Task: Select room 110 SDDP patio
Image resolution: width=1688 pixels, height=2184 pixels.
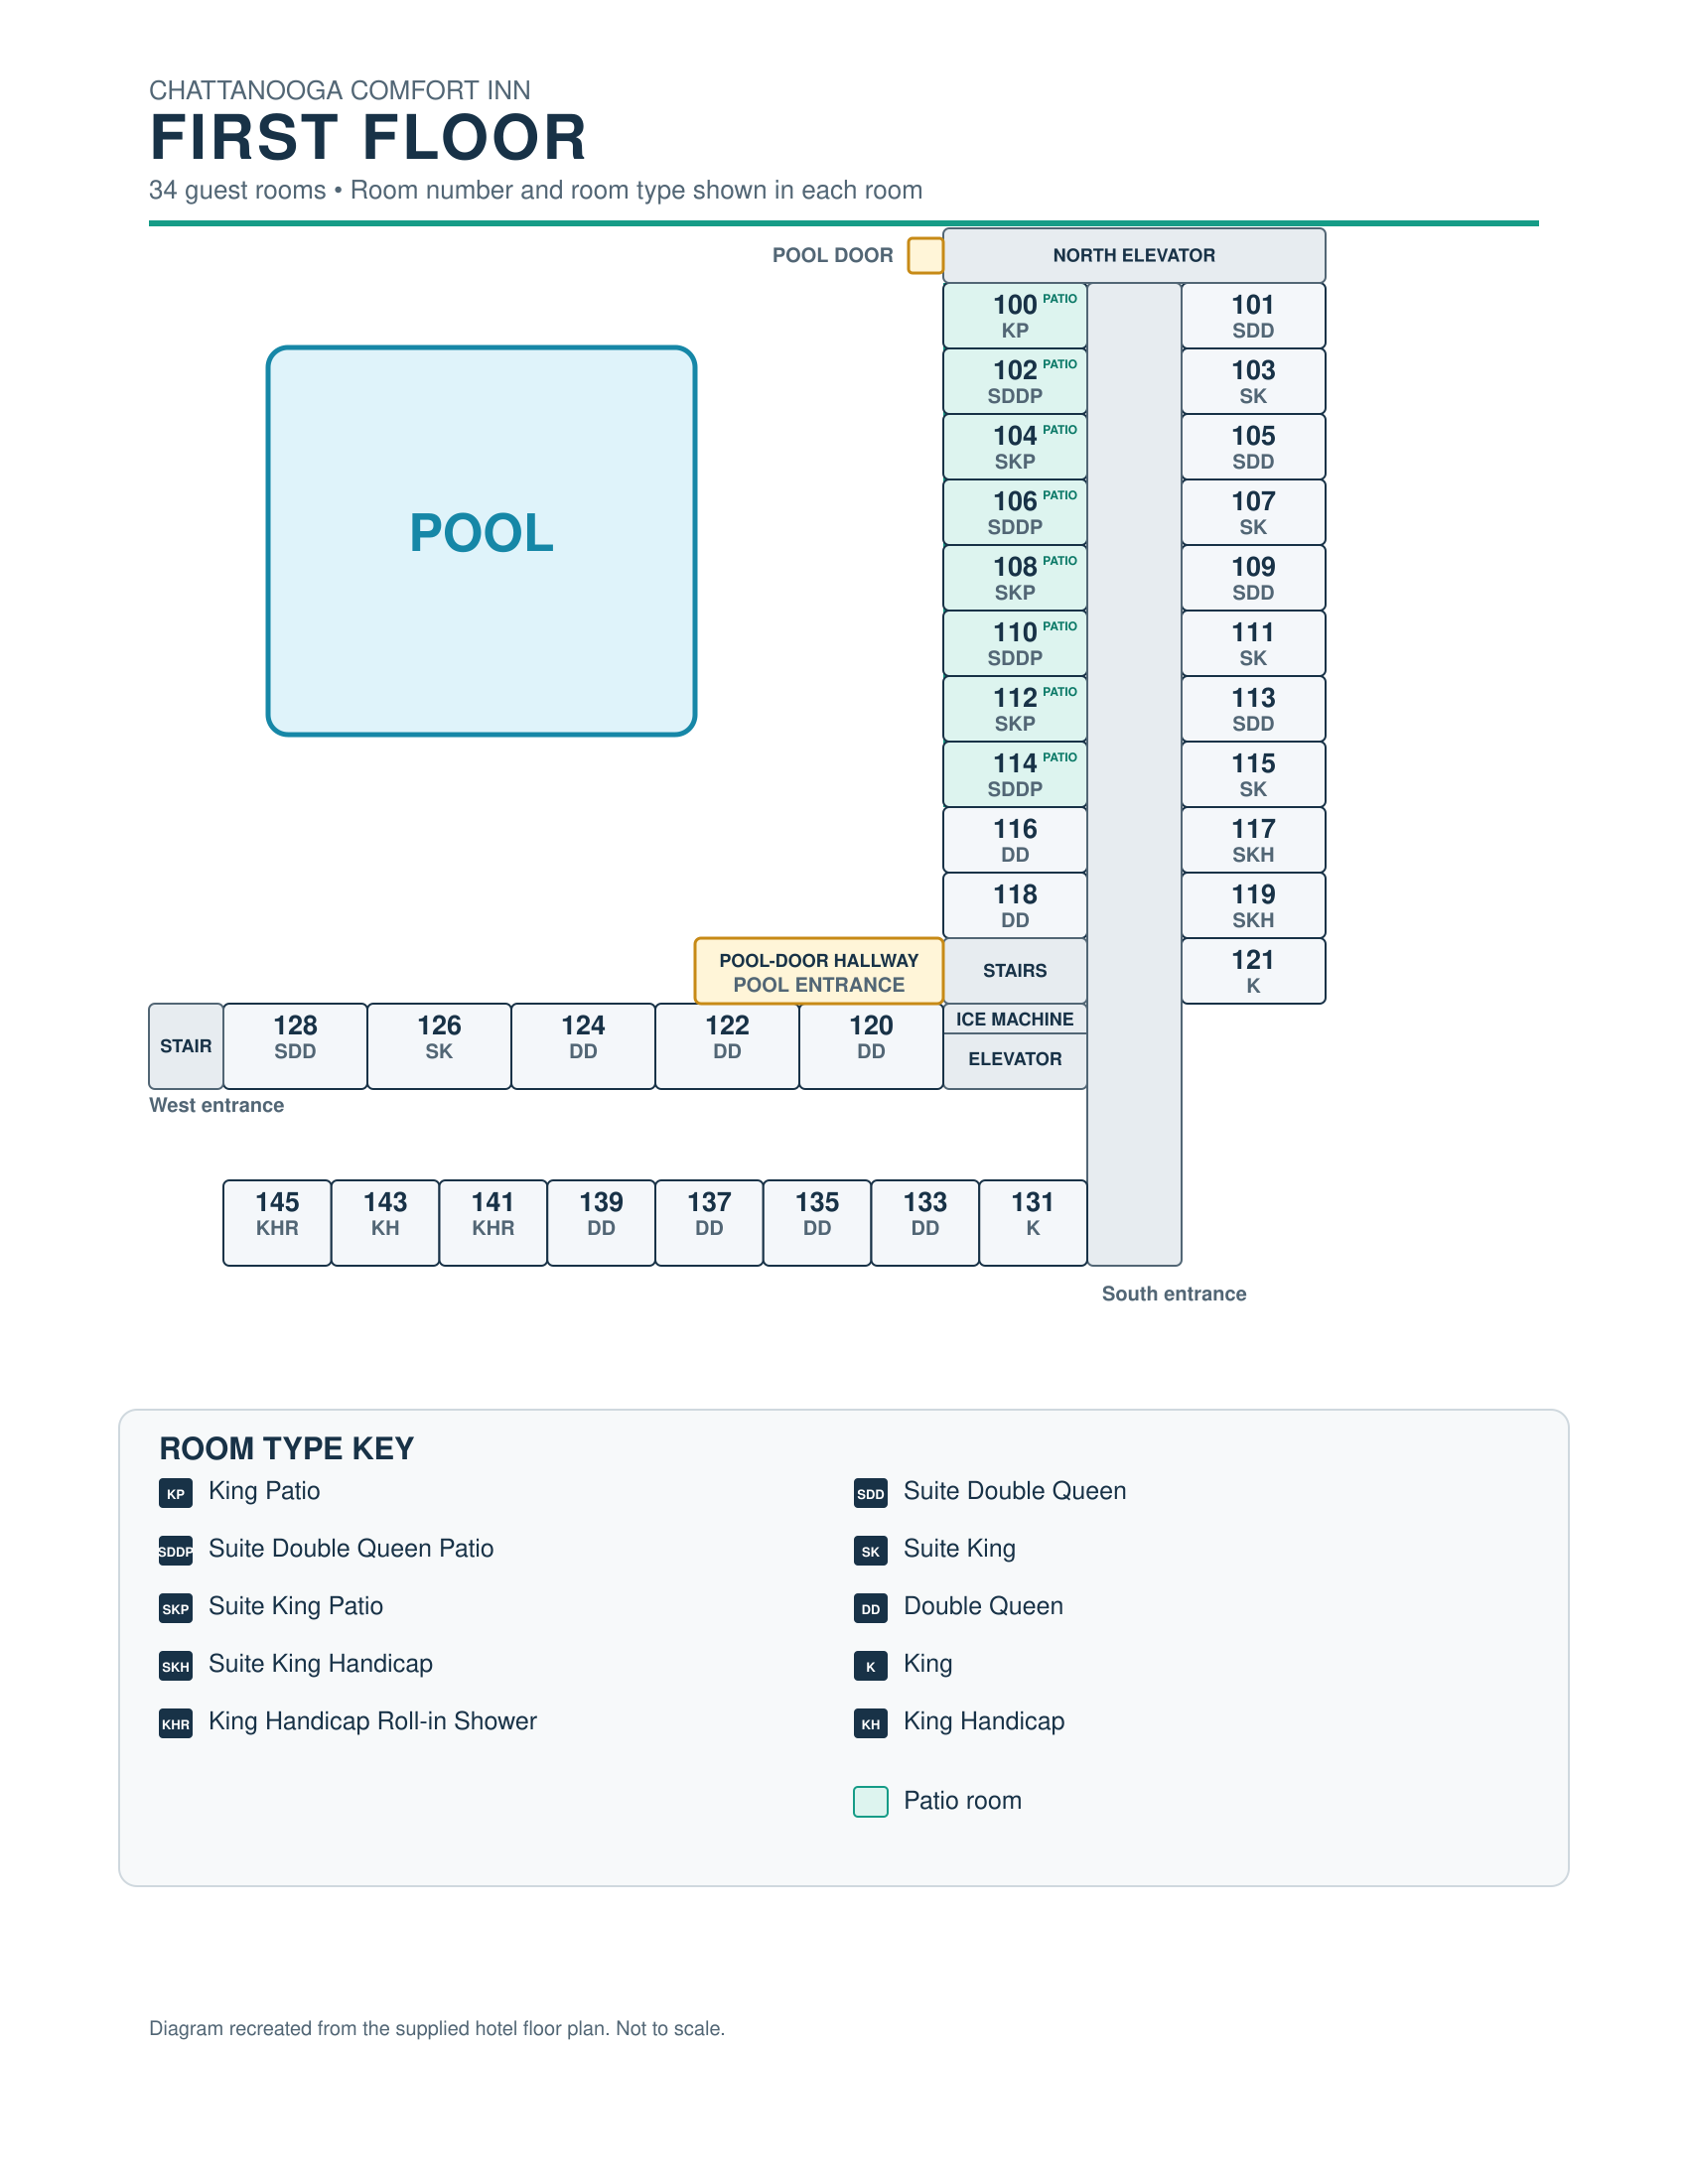Action: 1015,643
